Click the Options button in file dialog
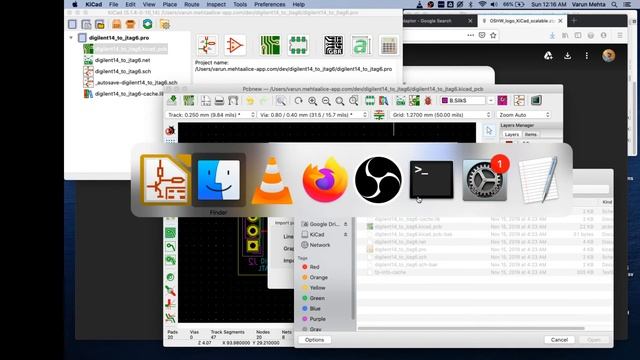Image resolution: width=640 pixels, height=360 pixels. [314, 340]
